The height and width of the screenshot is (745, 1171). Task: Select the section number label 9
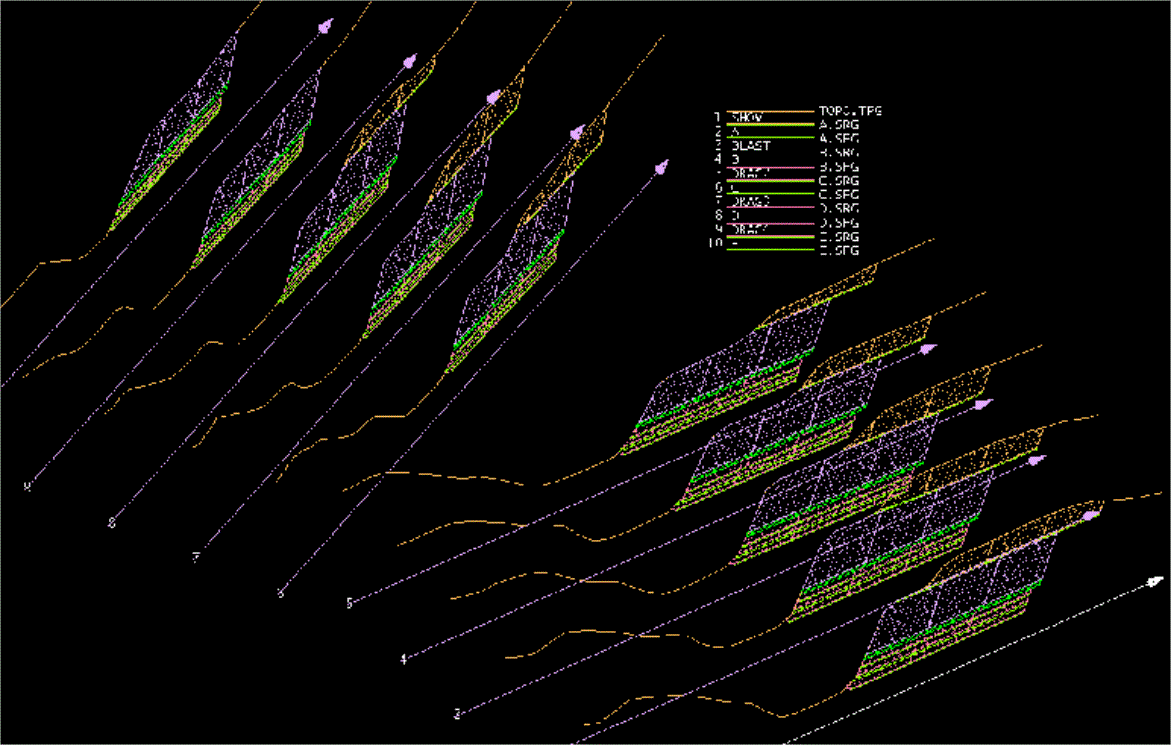tap(28, 487)
